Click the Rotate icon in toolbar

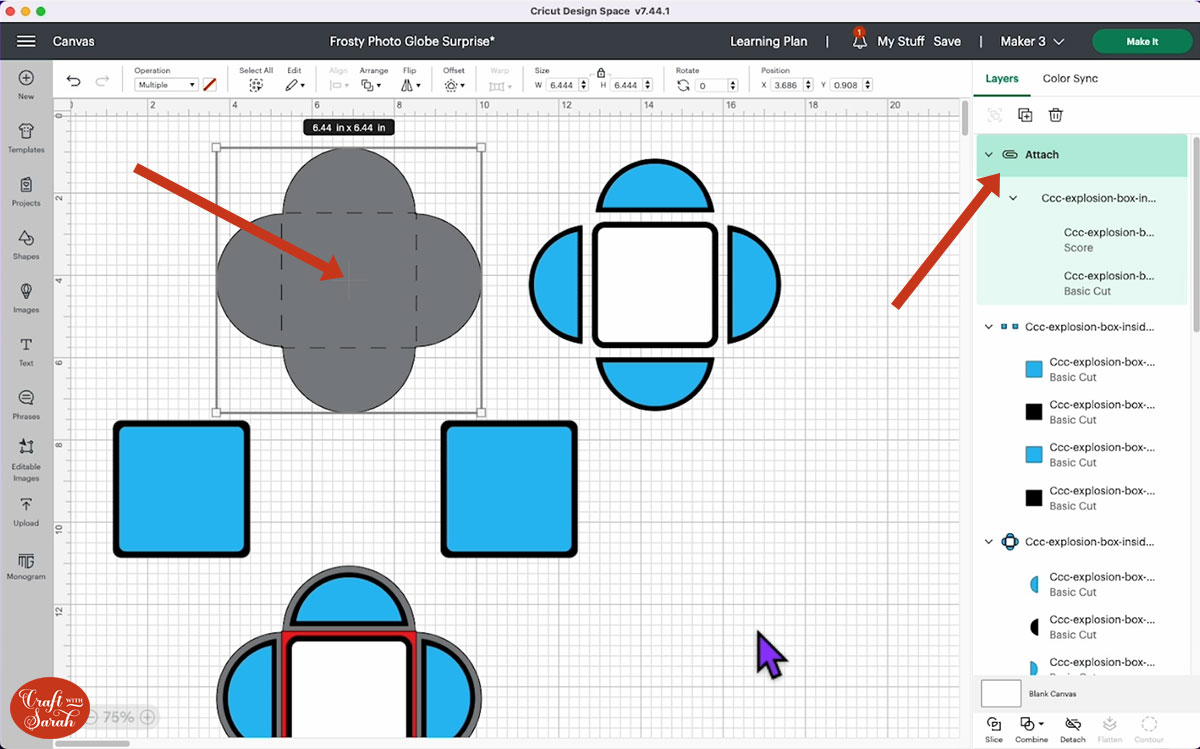pyautogui.click(x=683, y=86)
